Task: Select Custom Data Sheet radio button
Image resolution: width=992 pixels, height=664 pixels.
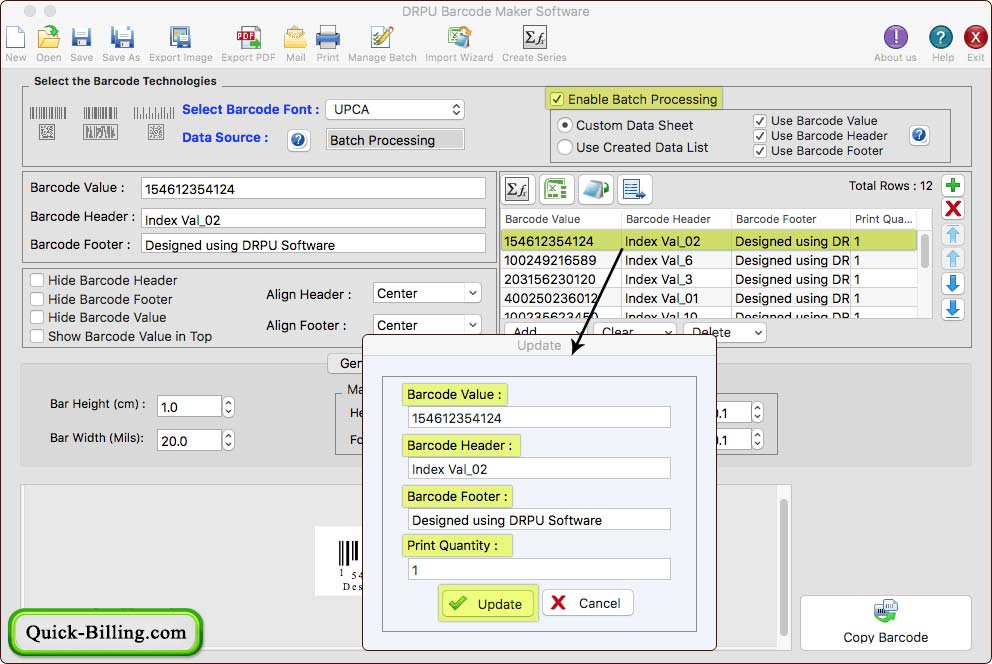Action: point(564,125)
